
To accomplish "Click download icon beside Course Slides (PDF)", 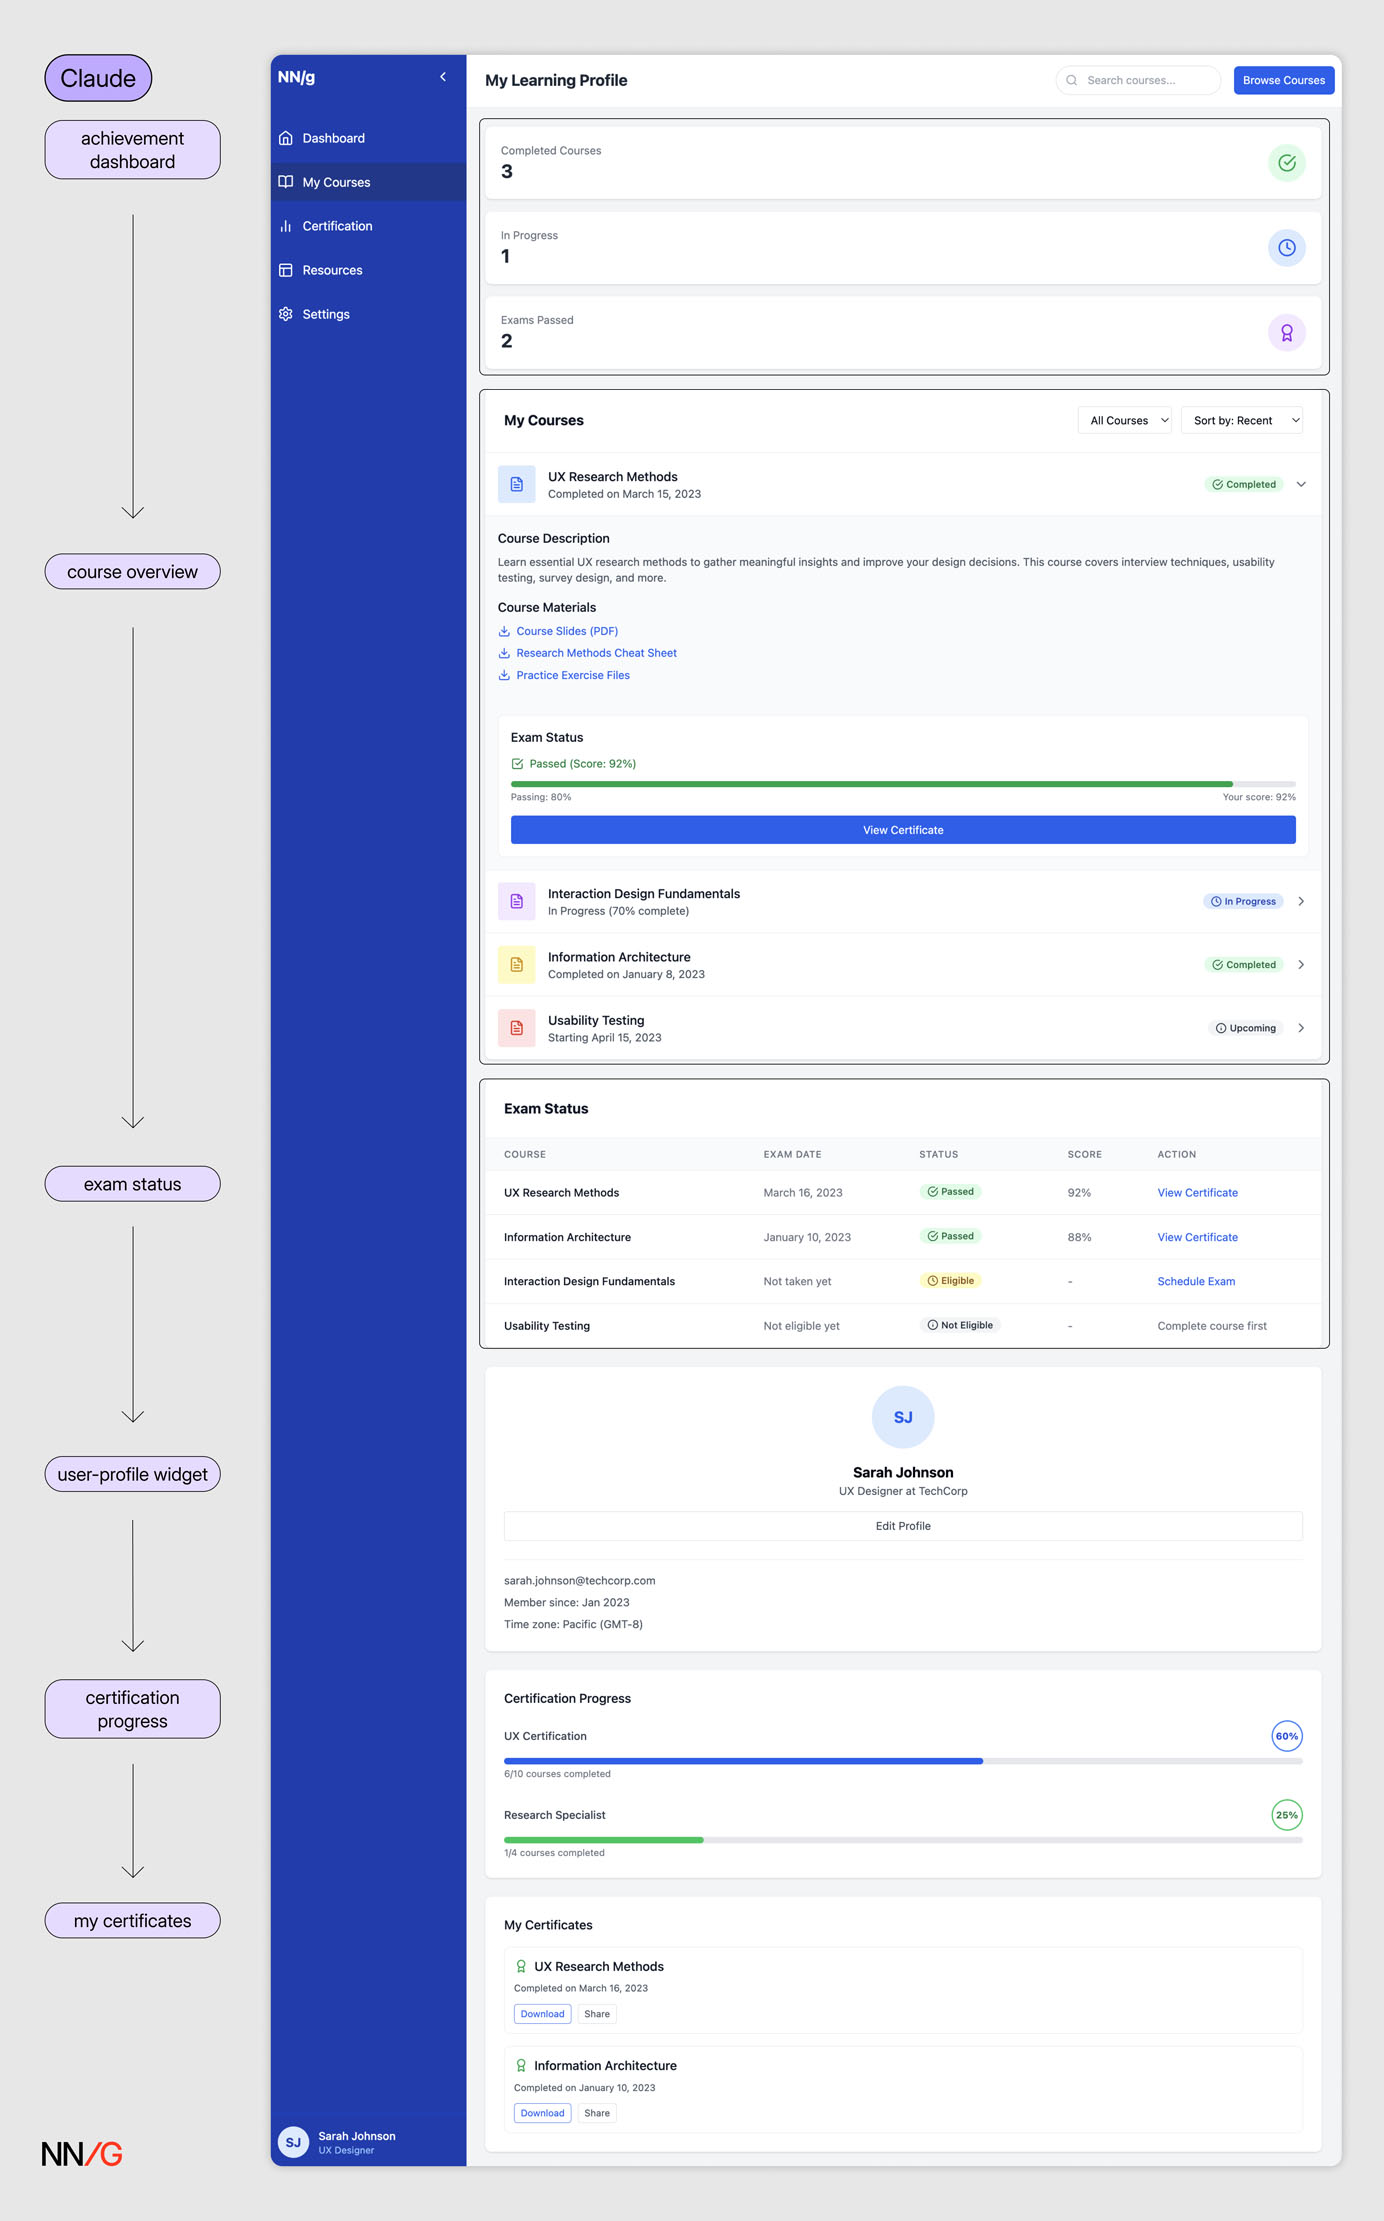I will [504, 631].
